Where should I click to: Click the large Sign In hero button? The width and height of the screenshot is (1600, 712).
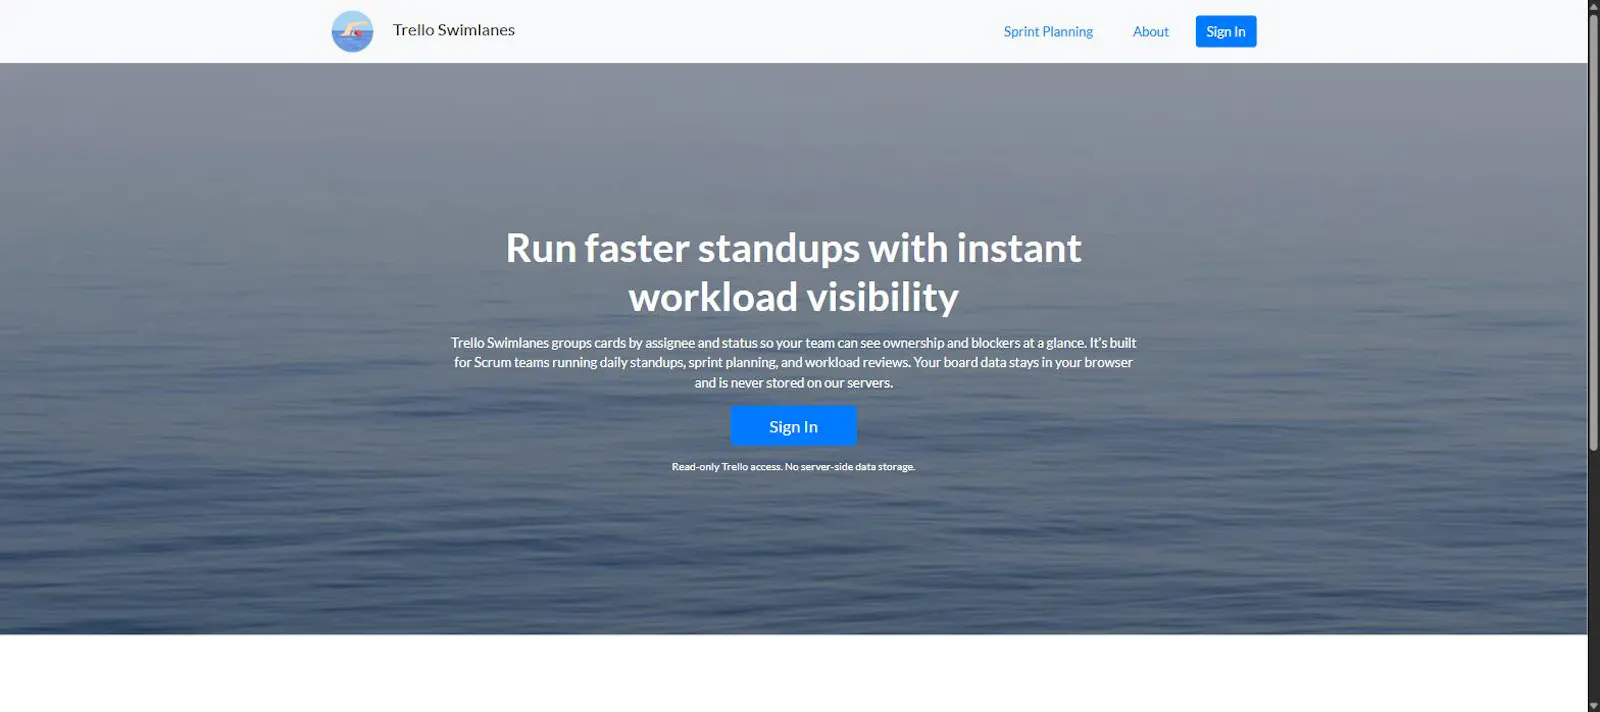coord(793,426)
